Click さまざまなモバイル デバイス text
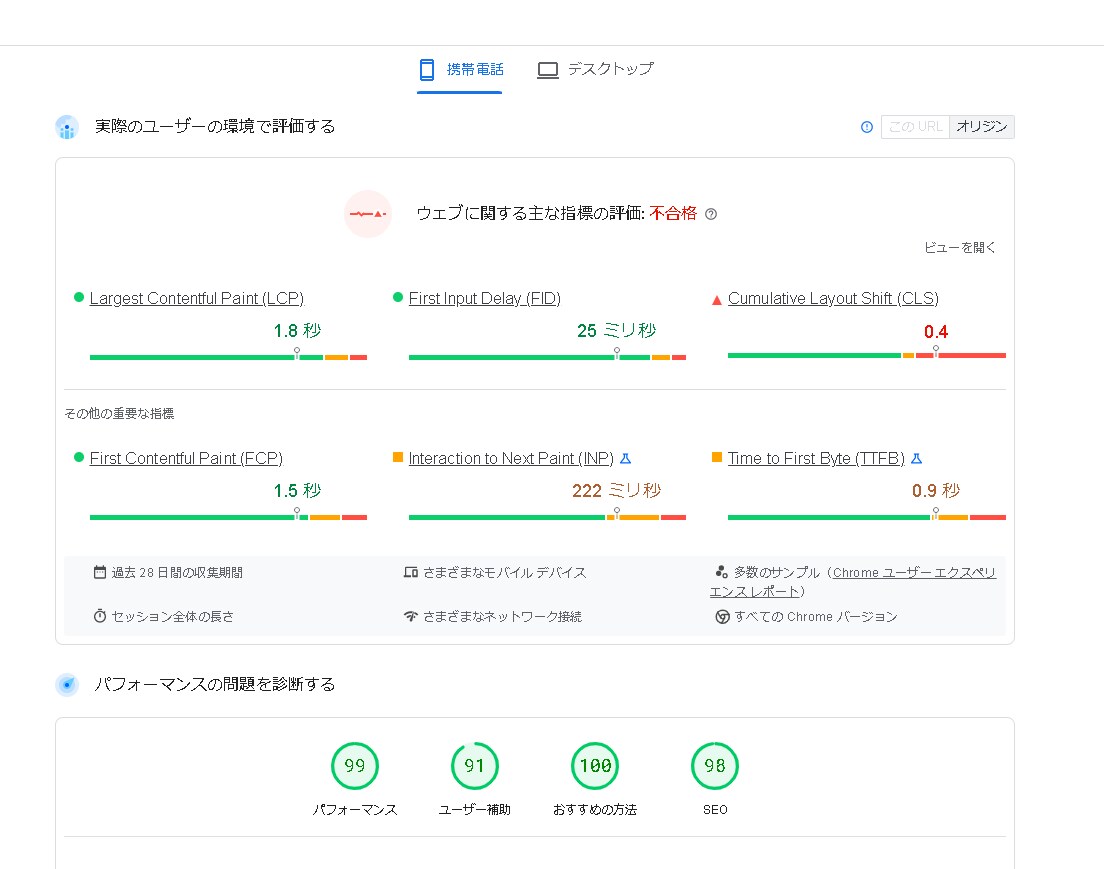1104x869 pixels. tap(504, 573)
